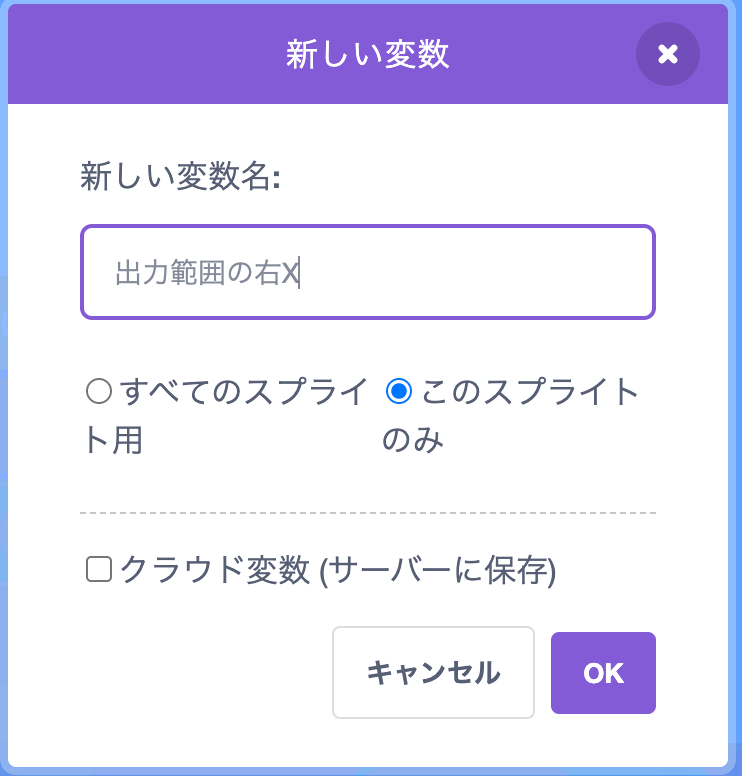Click the dashed divider line above the cloud option
The image size is (742, 776).
(367, 513)
